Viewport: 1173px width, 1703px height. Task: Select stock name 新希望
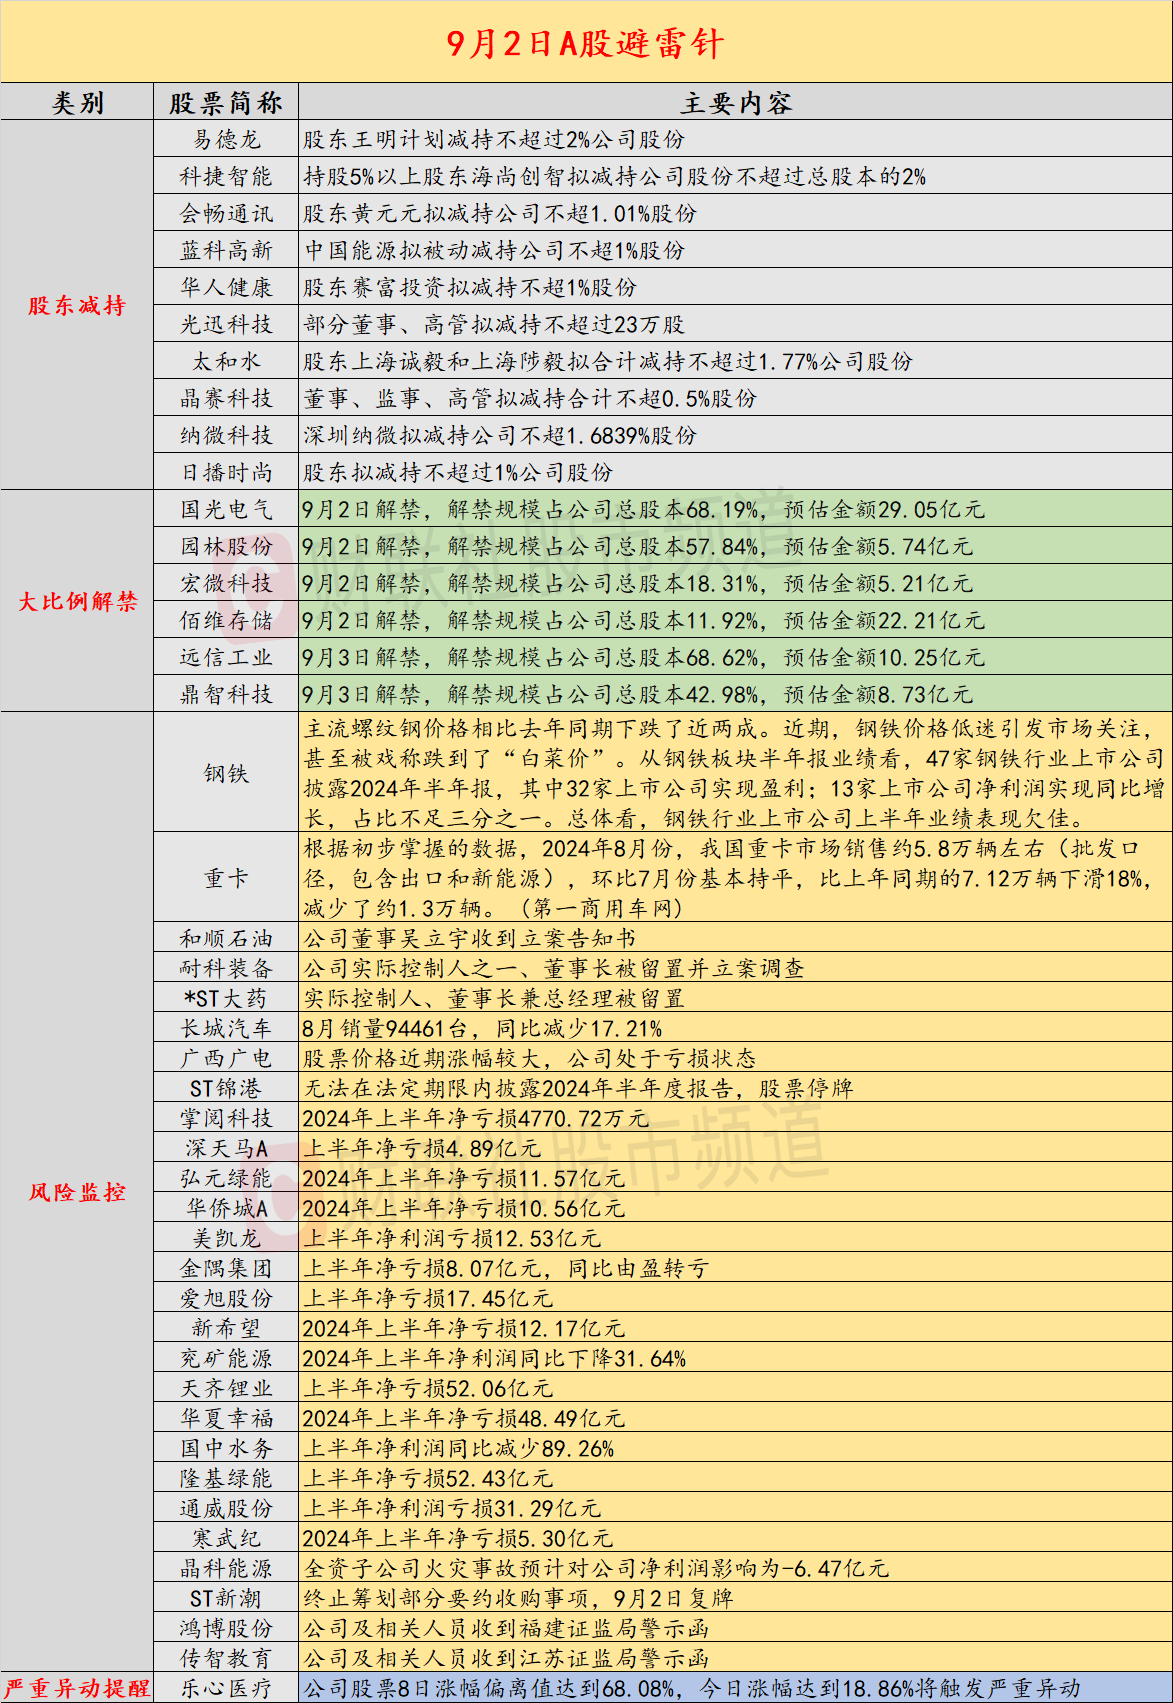pyautogui.click(x=226, y=1329)
